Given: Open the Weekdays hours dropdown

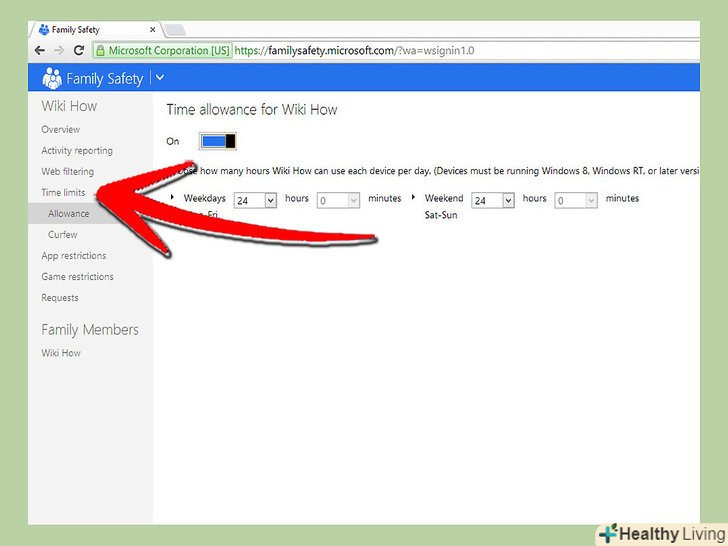Looking at the screenshot, I should coord(255,200).
